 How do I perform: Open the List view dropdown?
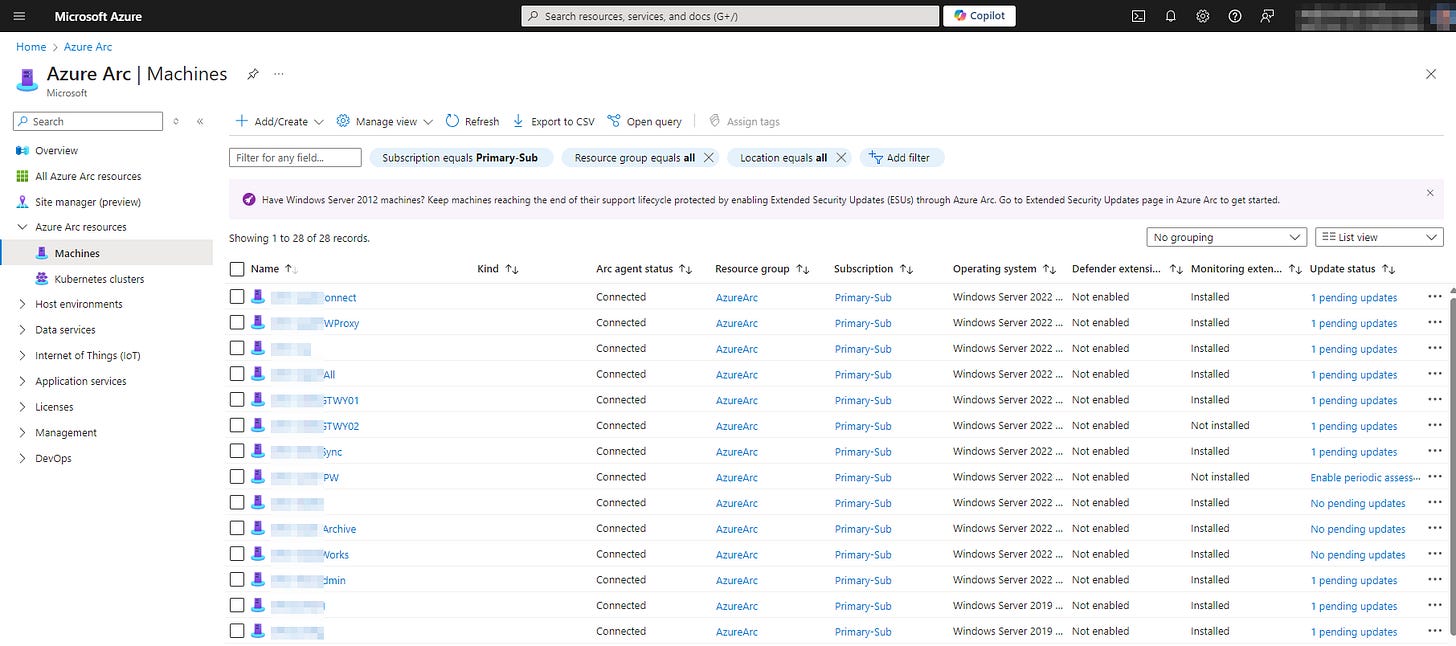click(x=1379, y=237)
